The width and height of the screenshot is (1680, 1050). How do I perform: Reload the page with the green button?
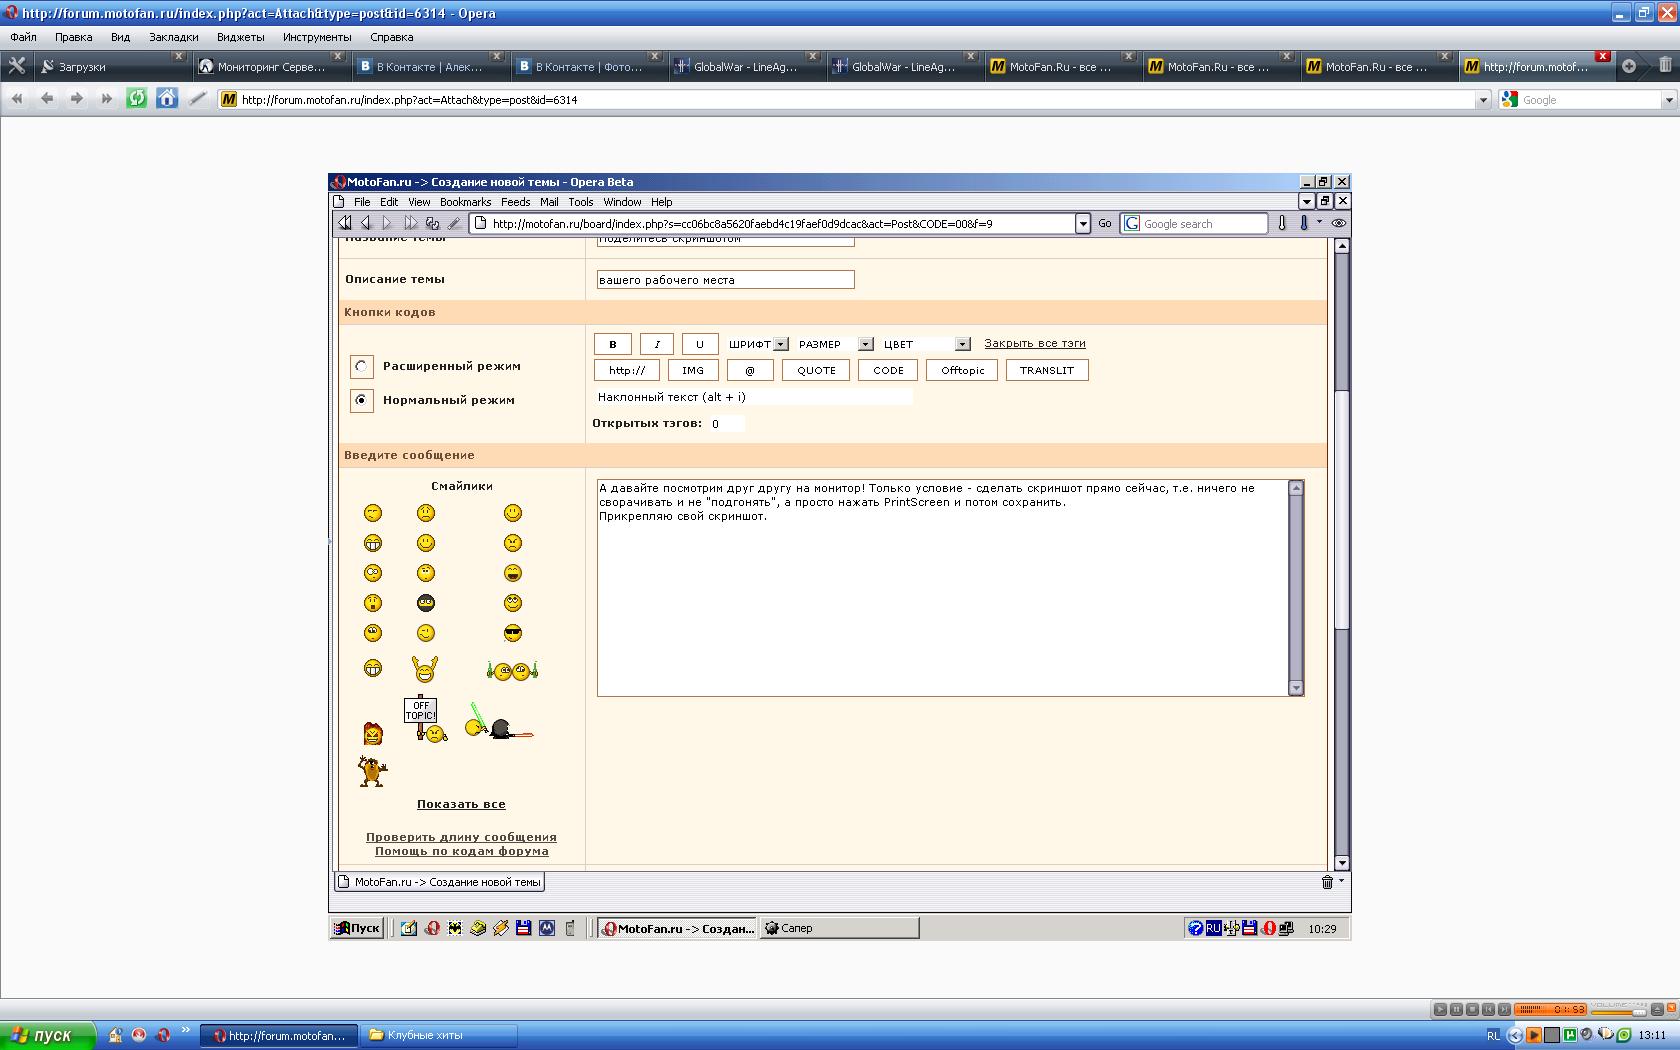(x=137, y=98)
